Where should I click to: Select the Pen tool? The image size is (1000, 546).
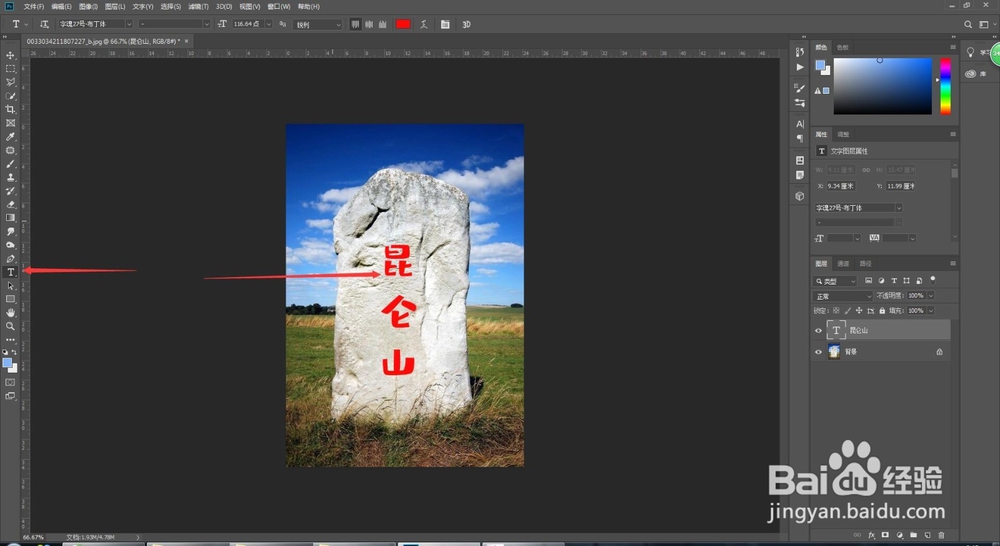(x=10, y=258)
